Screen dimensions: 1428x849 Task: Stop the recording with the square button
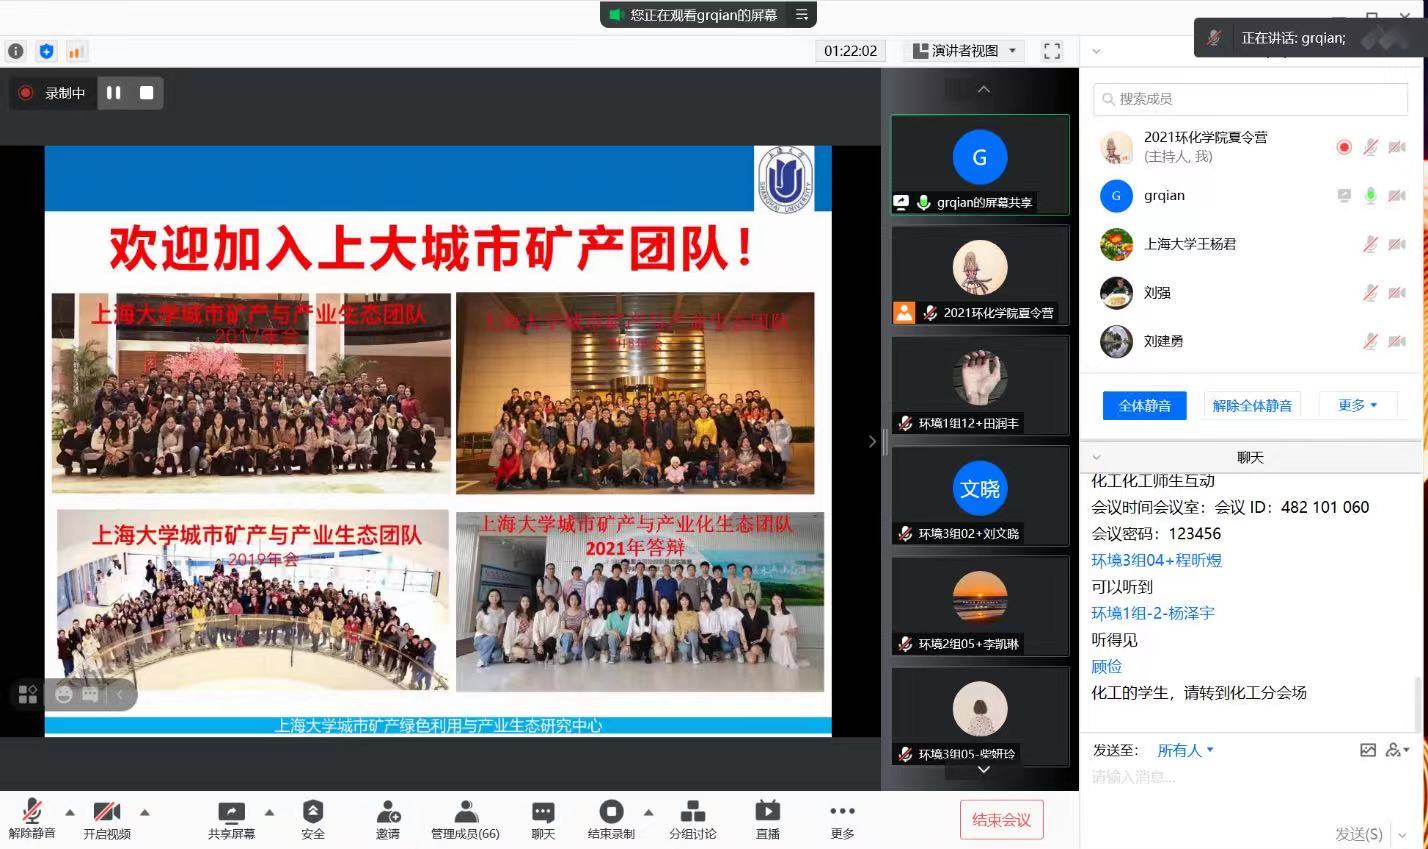[x=146, y=93]
